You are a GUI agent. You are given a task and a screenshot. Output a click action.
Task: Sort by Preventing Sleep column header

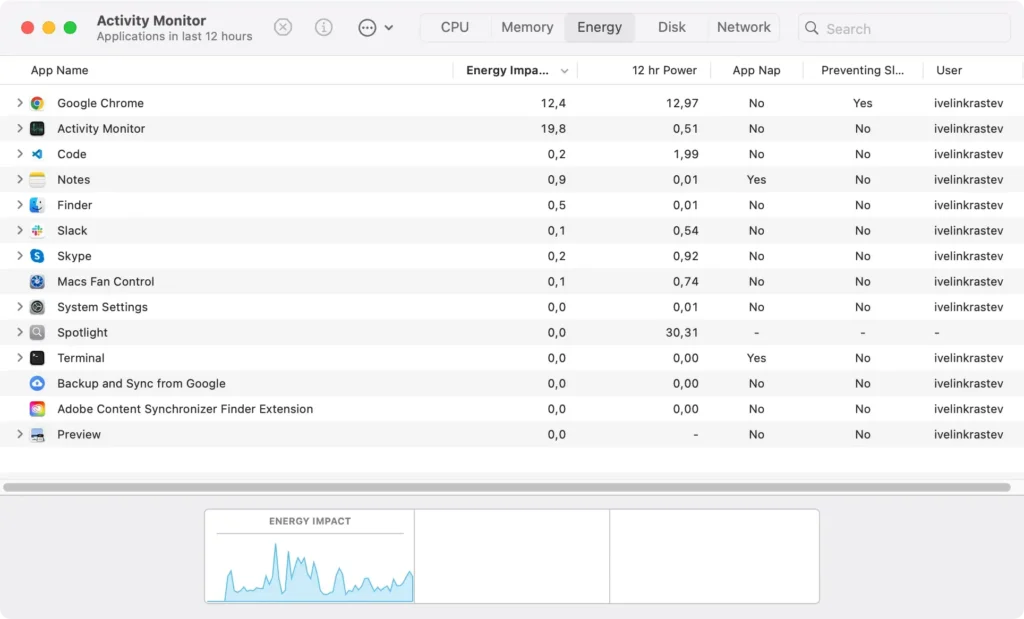click(862, 71)
